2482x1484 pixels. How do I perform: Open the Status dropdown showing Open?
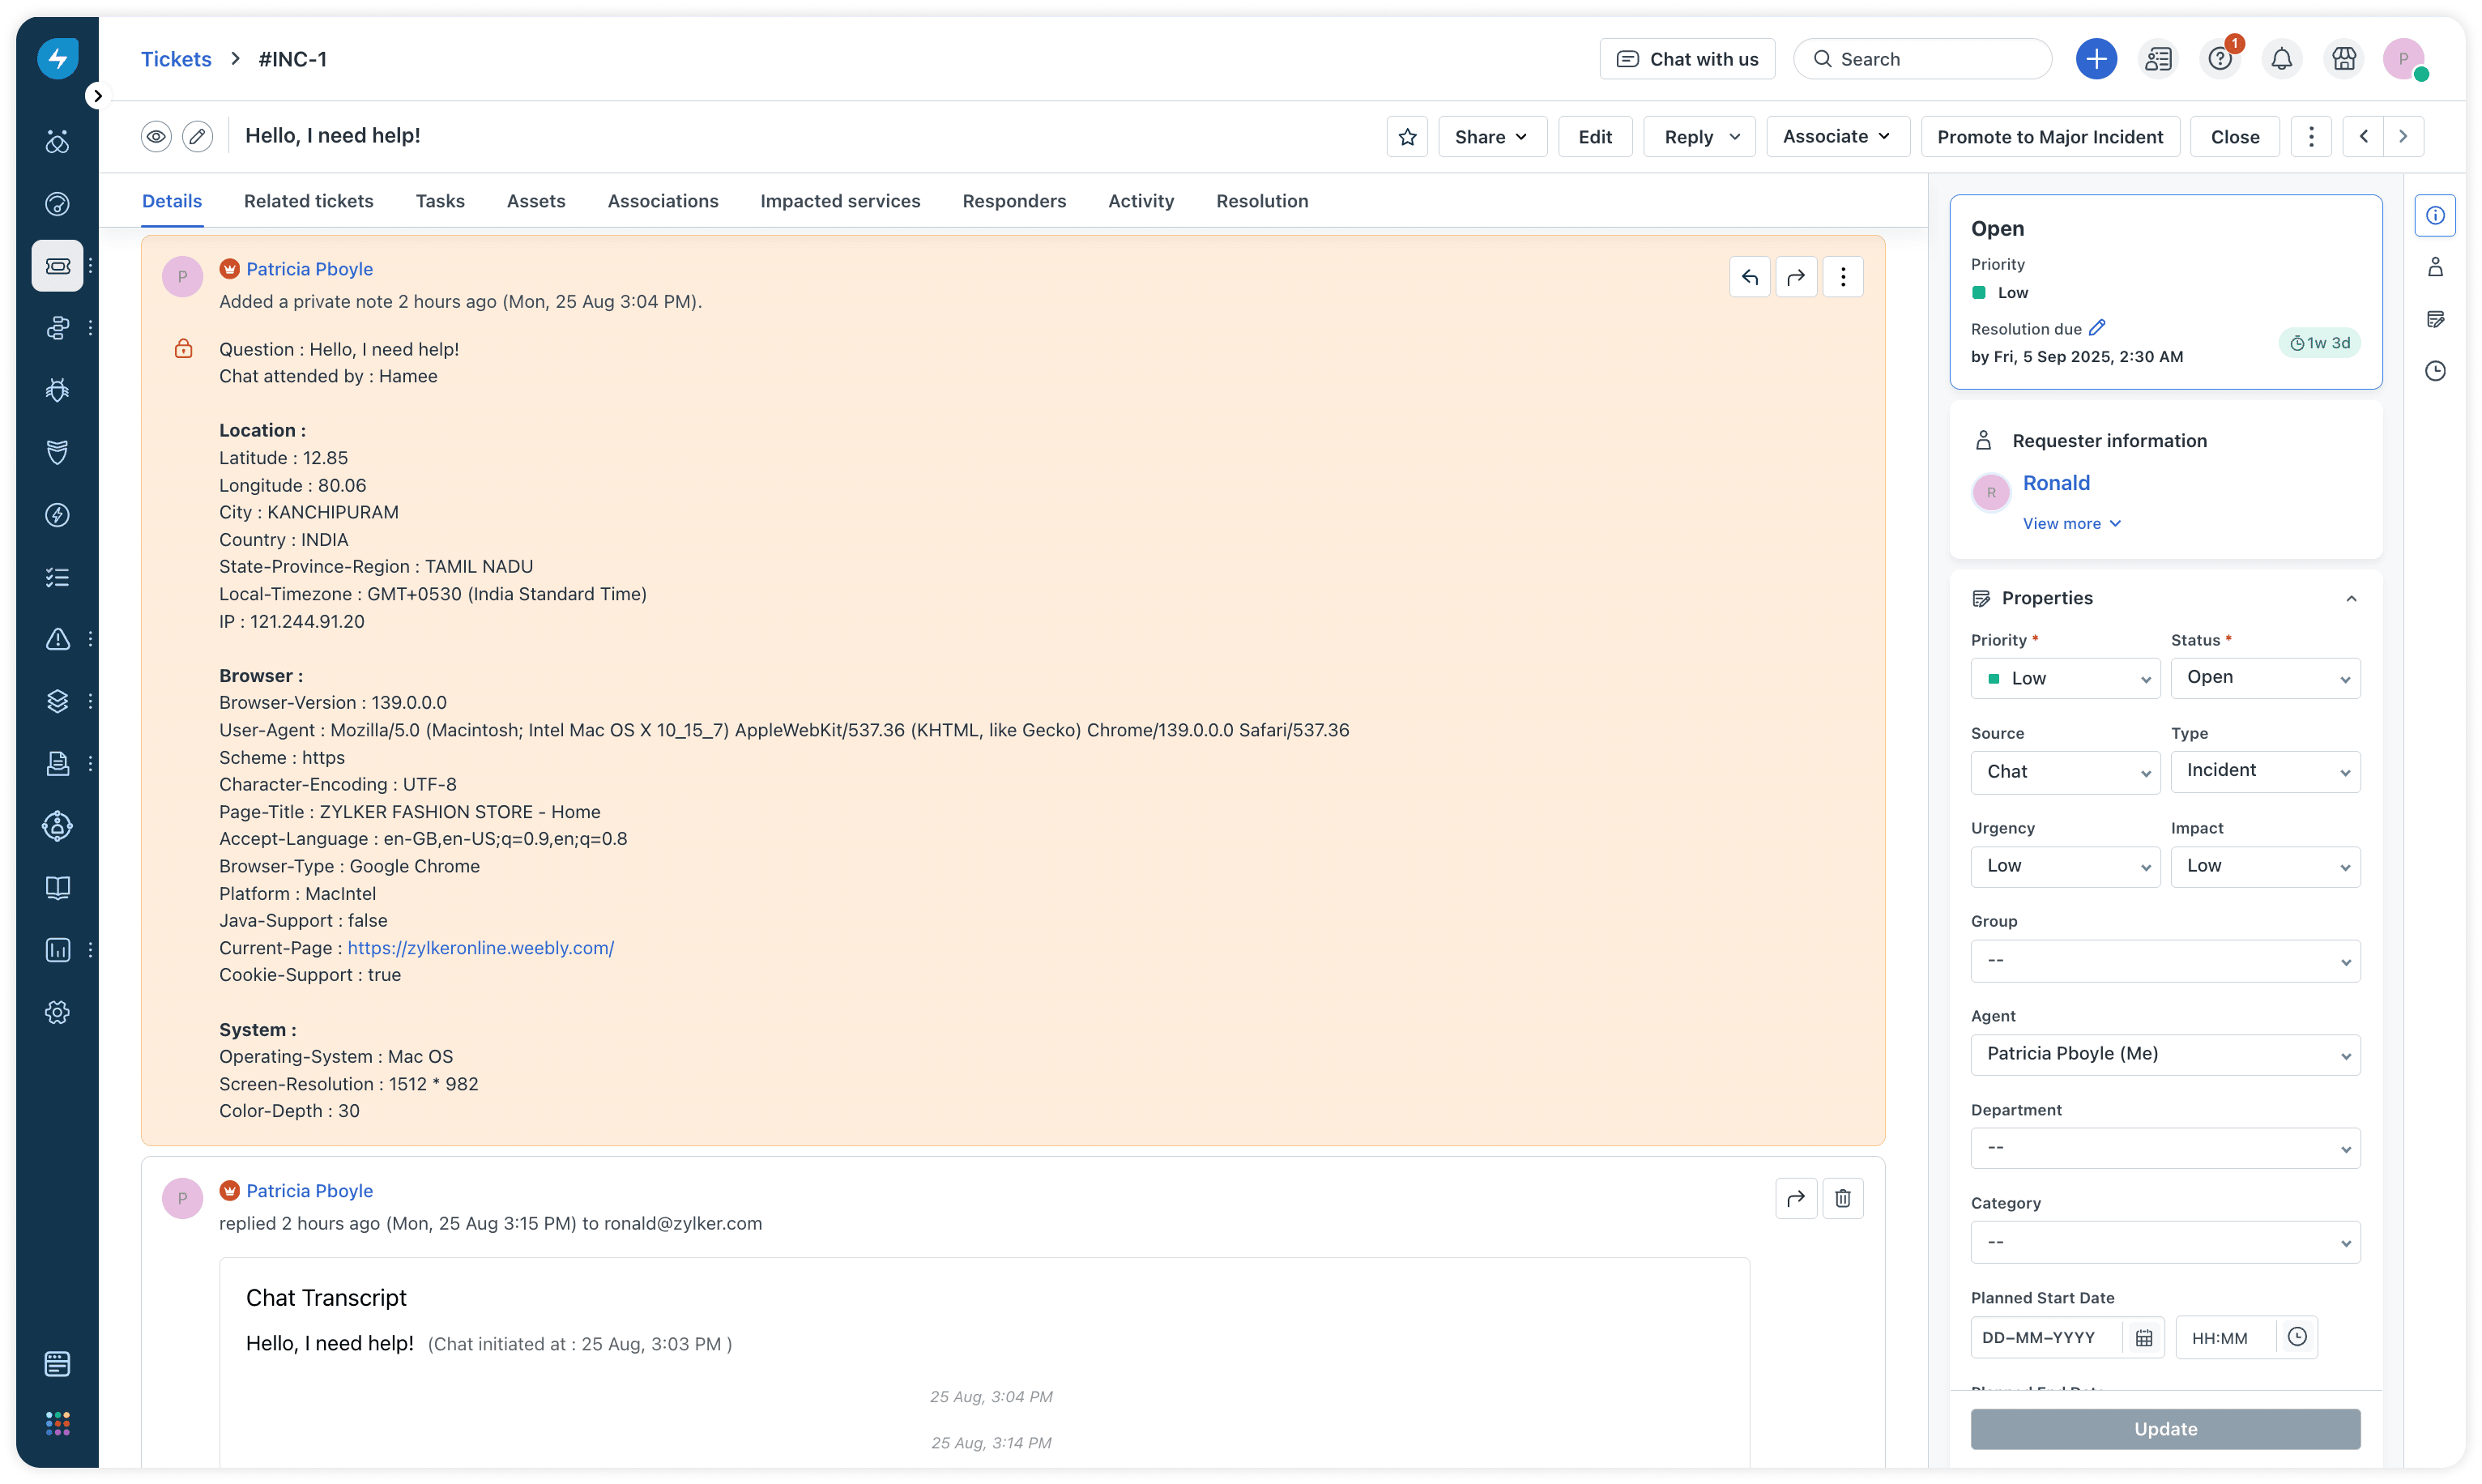[x=2265, y=678]
